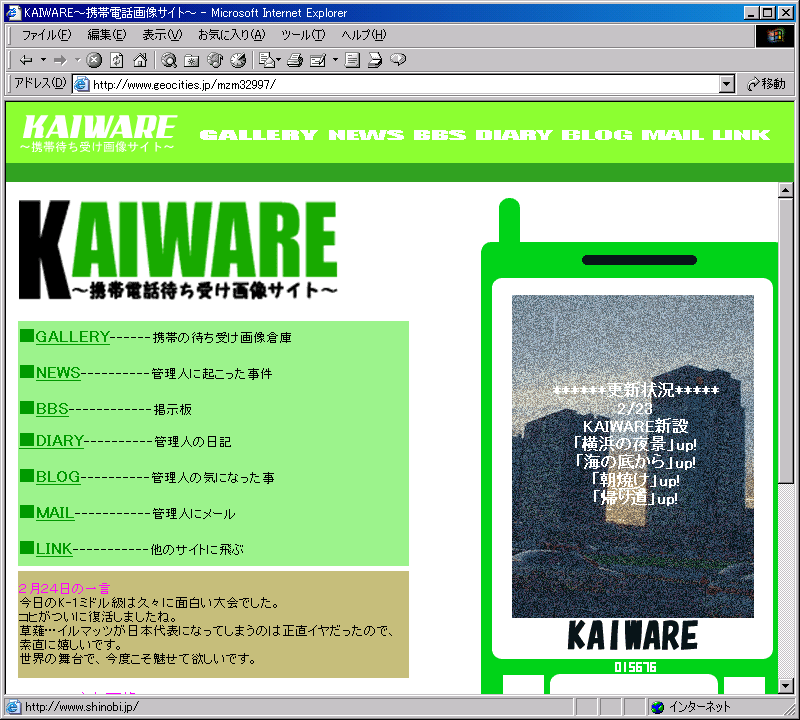Open the 表示(V) menu
This screenshot has height=720, width=800.
coord(162,35)
